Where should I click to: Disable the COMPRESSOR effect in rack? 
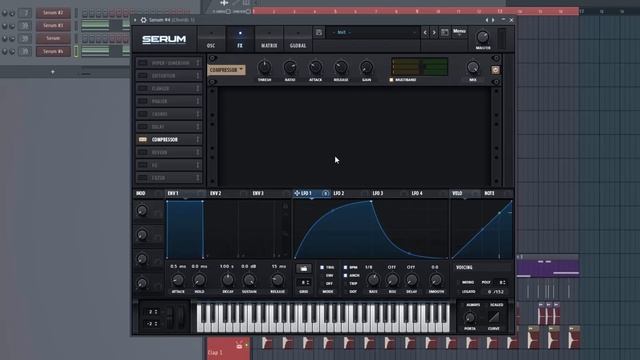pyautogui.click(x=142, y=140)
